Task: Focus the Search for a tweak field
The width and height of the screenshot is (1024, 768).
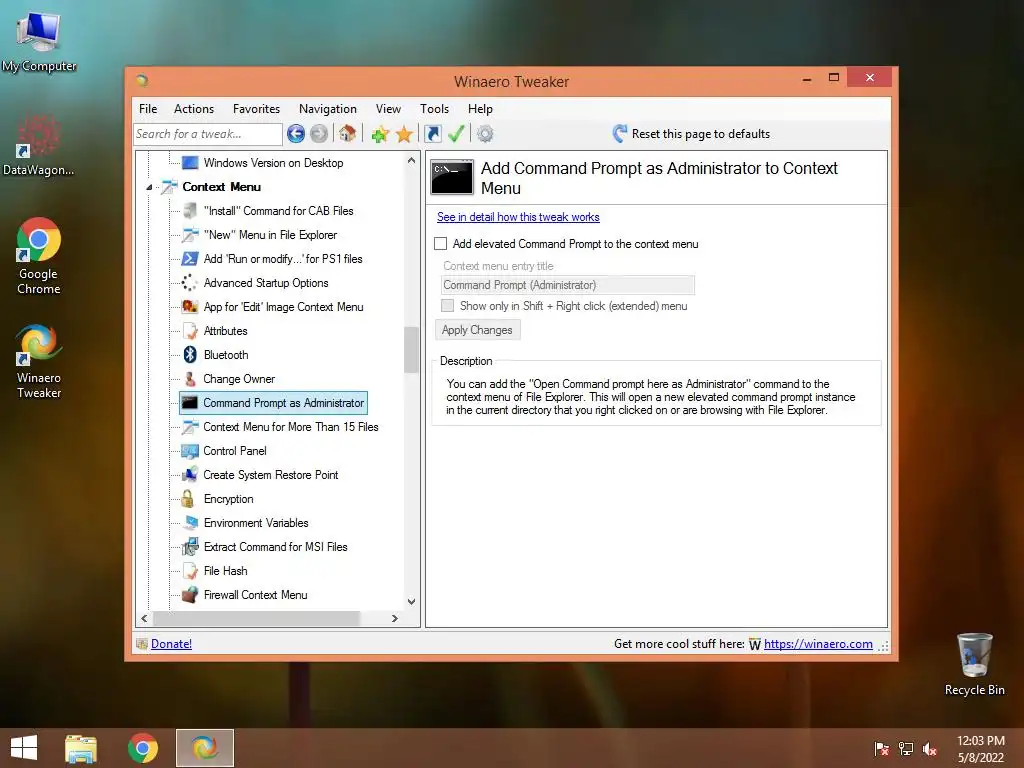Action: pyautogui.click(x=208, y=134)
